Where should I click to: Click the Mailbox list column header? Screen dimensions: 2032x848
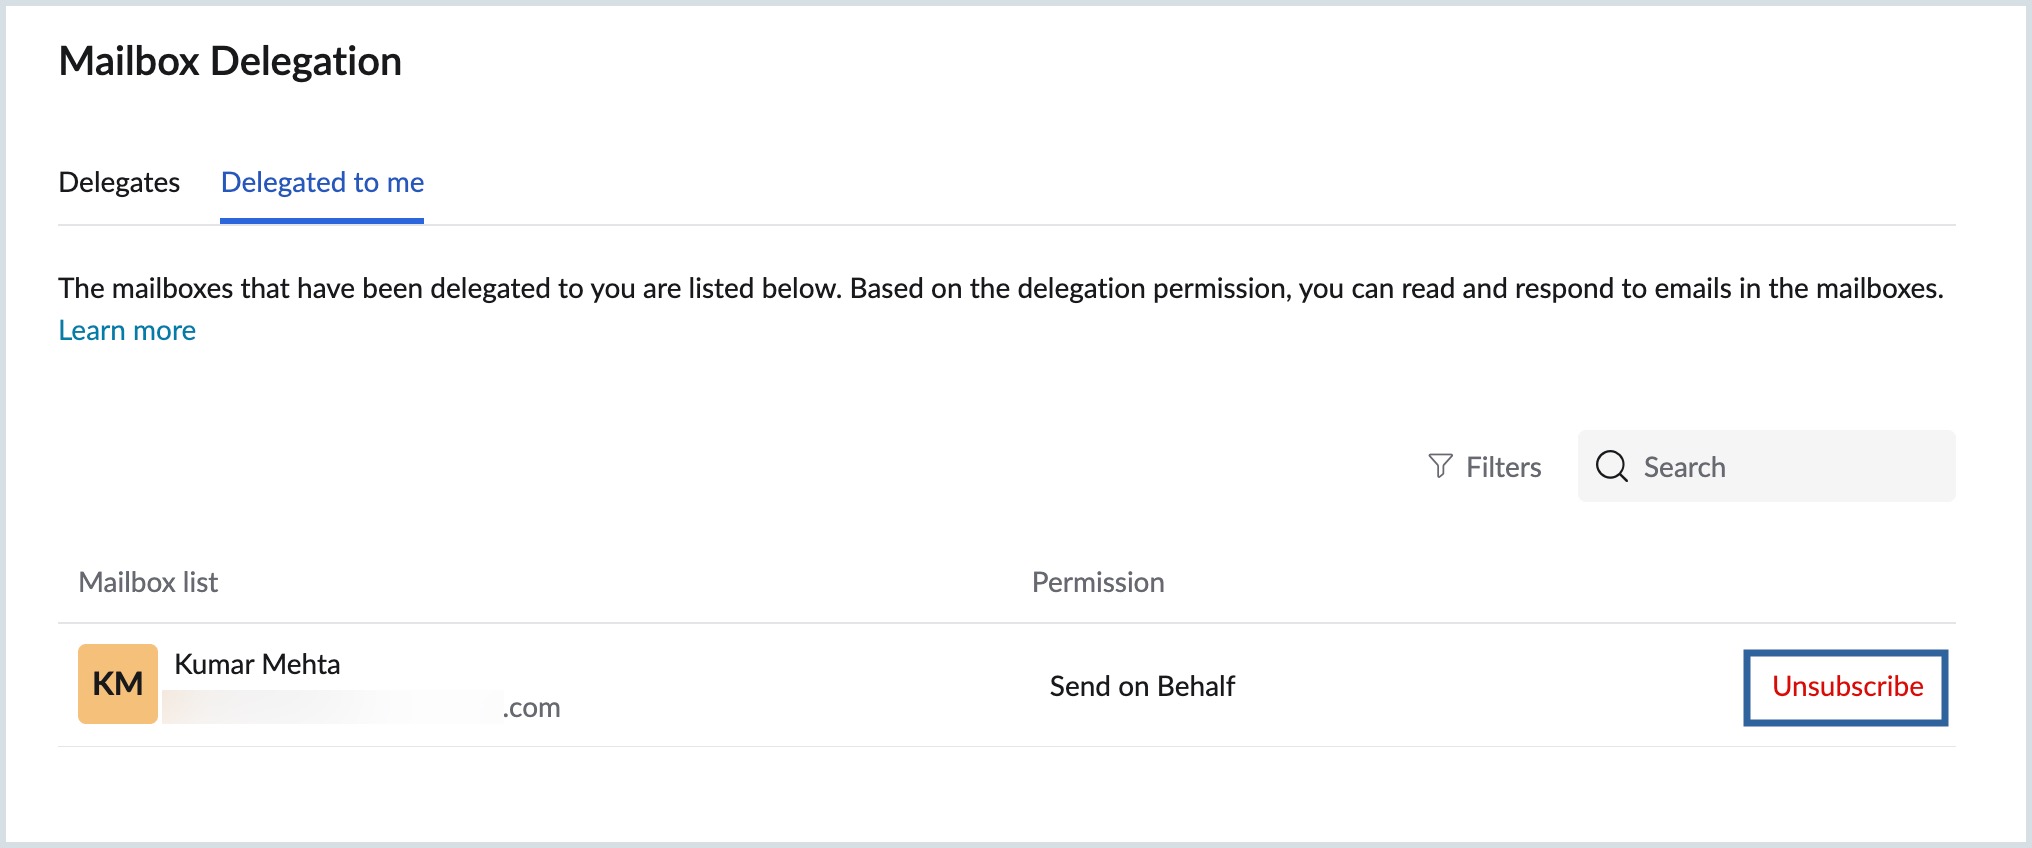click(148, 582)
